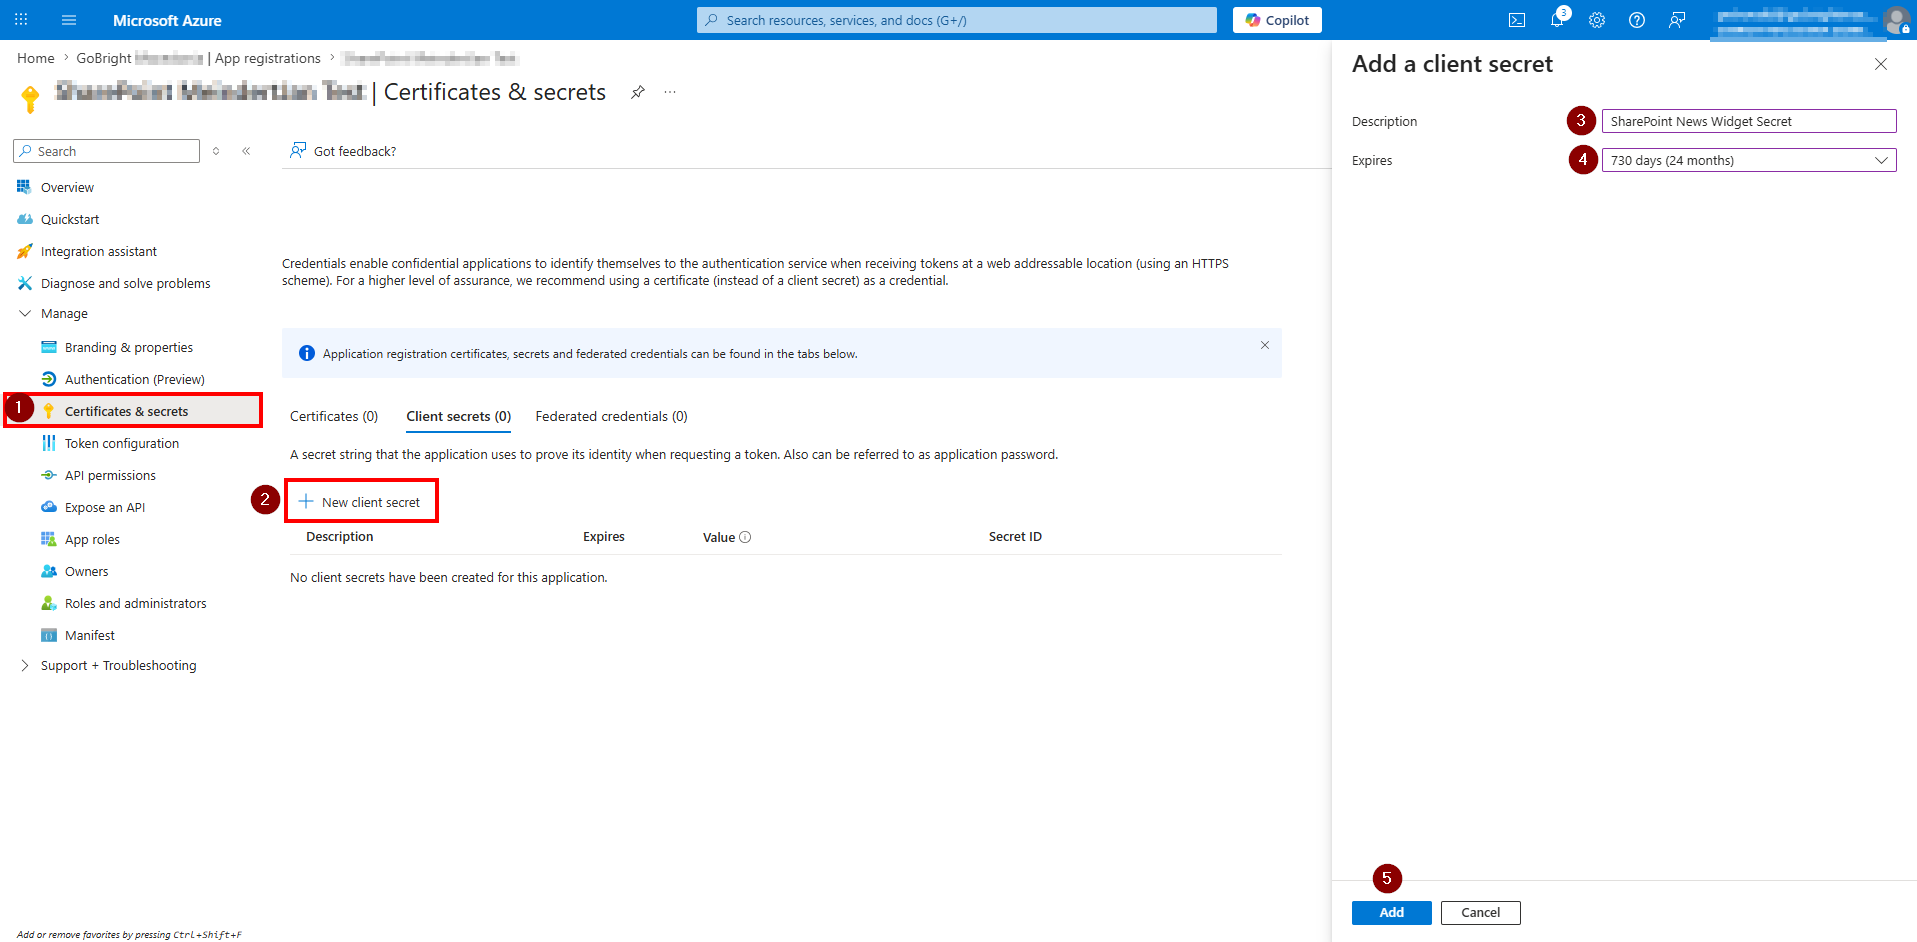Click New client secret
Image resolution: width=1917 pixels, height=942 pixels.
coord(361,502)
